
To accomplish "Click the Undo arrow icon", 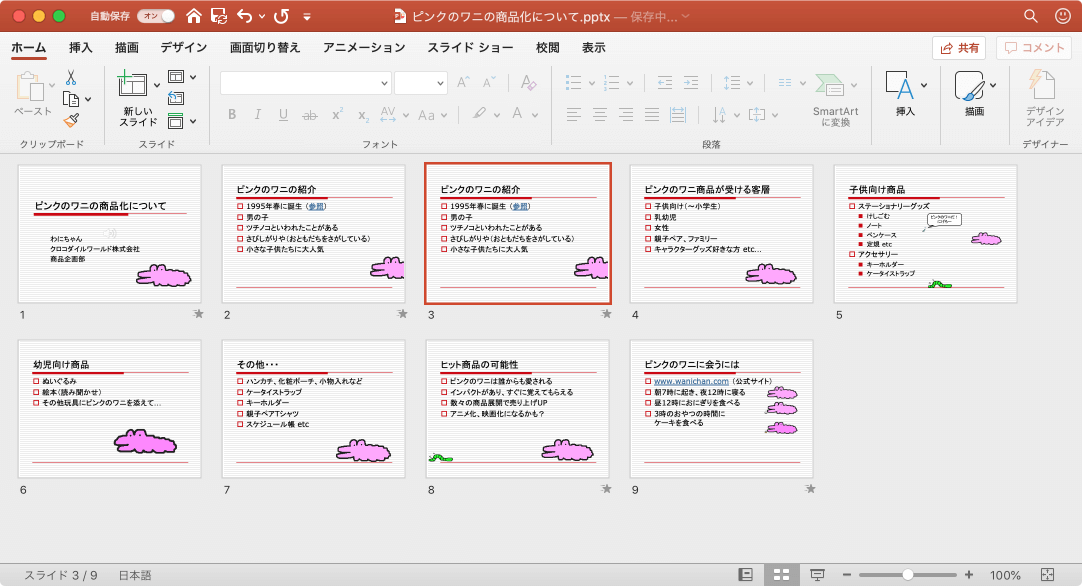I will tap(246, 16).
